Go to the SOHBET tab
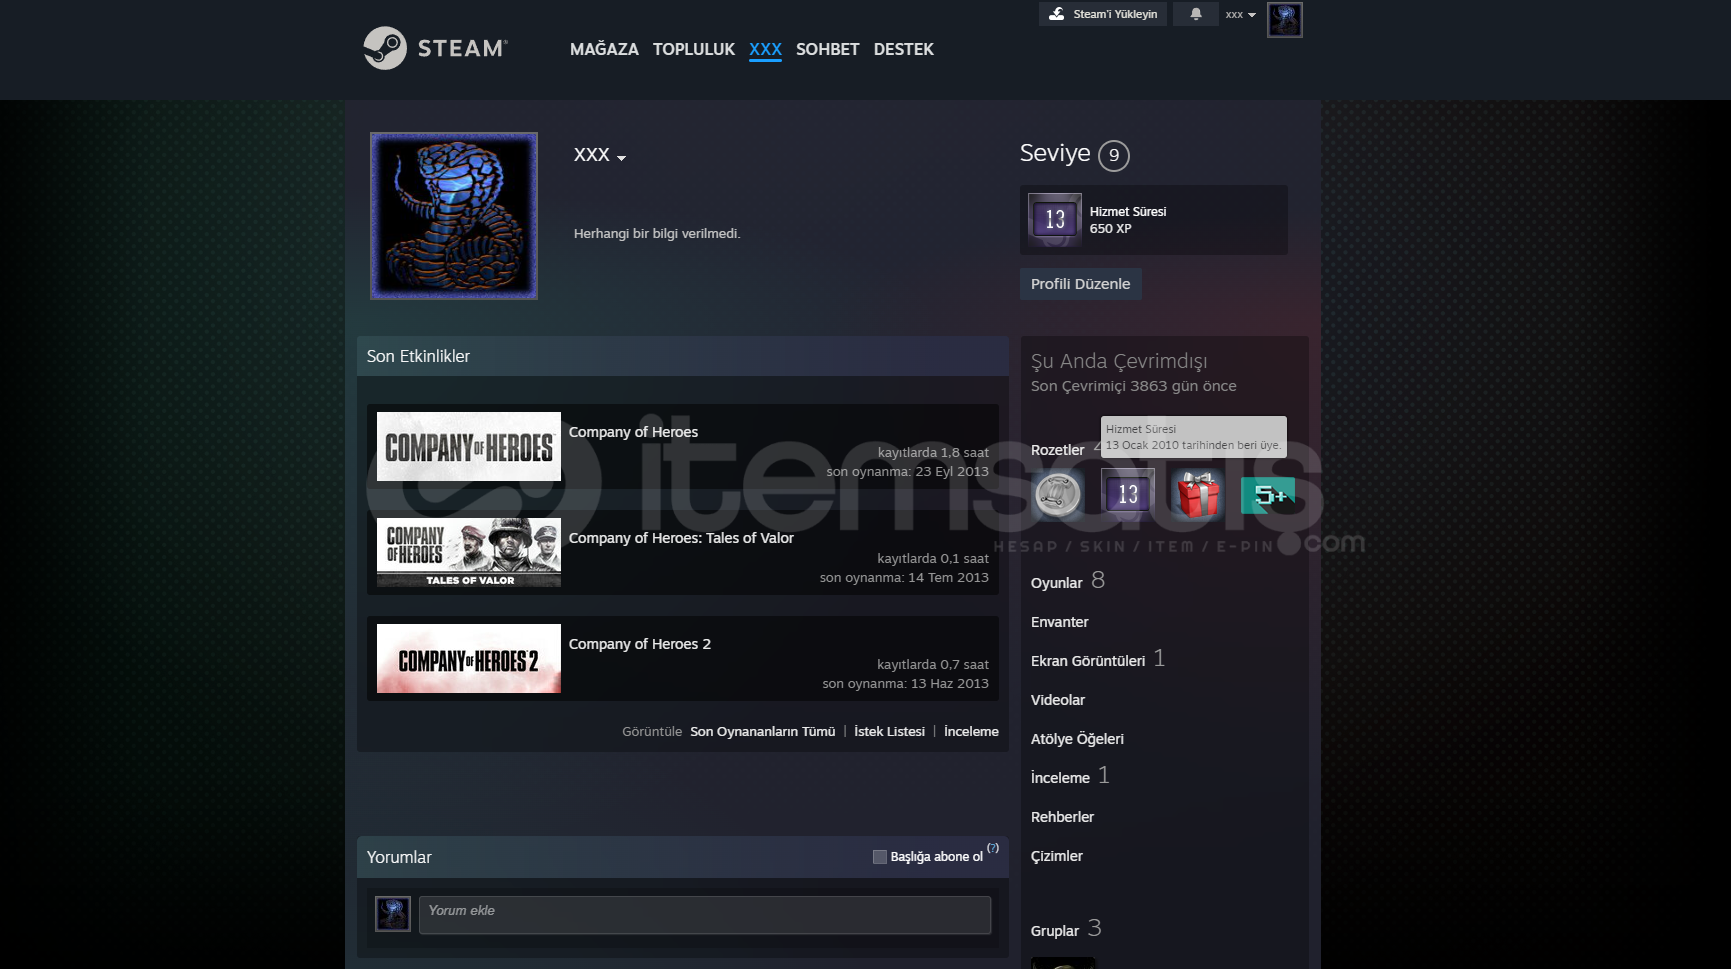The image size is (1731, 969). tap(827, 49)
